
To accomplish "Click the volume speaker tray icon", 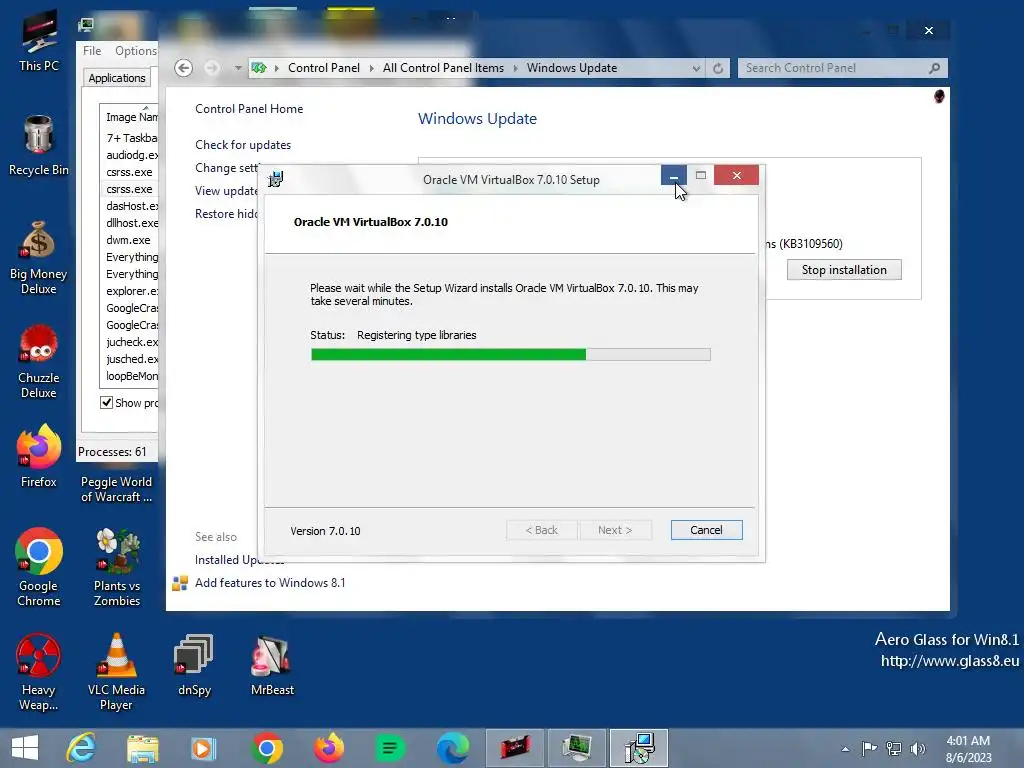I will (918, 749).
